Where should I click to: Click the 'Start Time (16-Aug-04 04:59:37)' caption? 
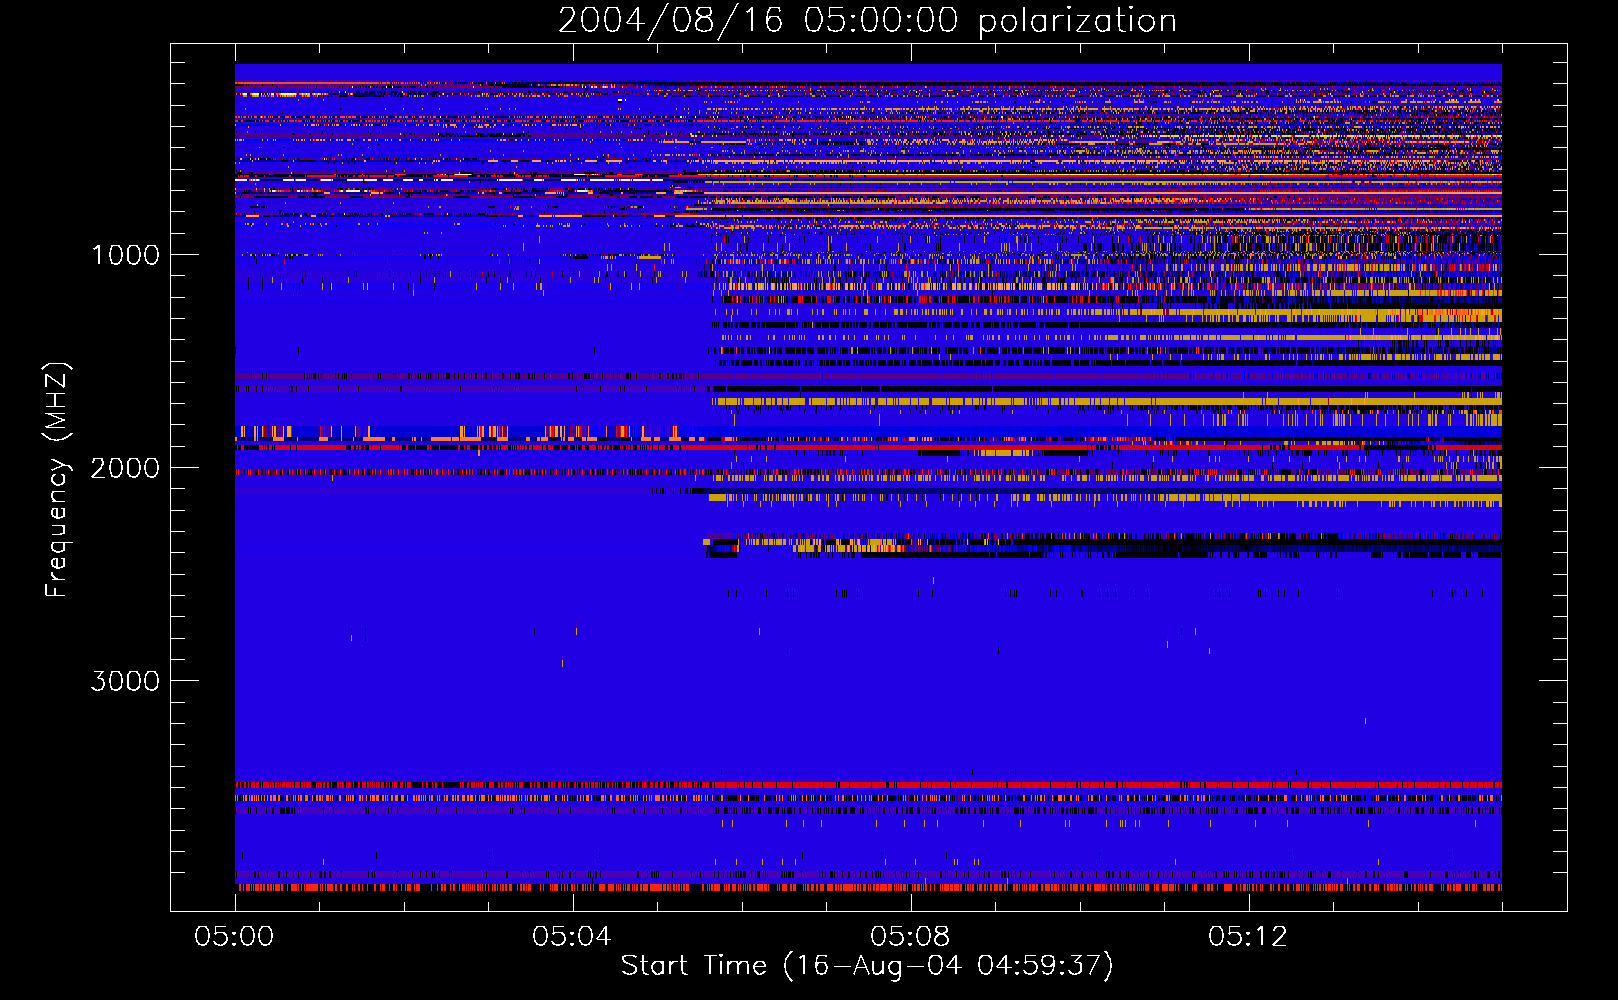(867, 966)
